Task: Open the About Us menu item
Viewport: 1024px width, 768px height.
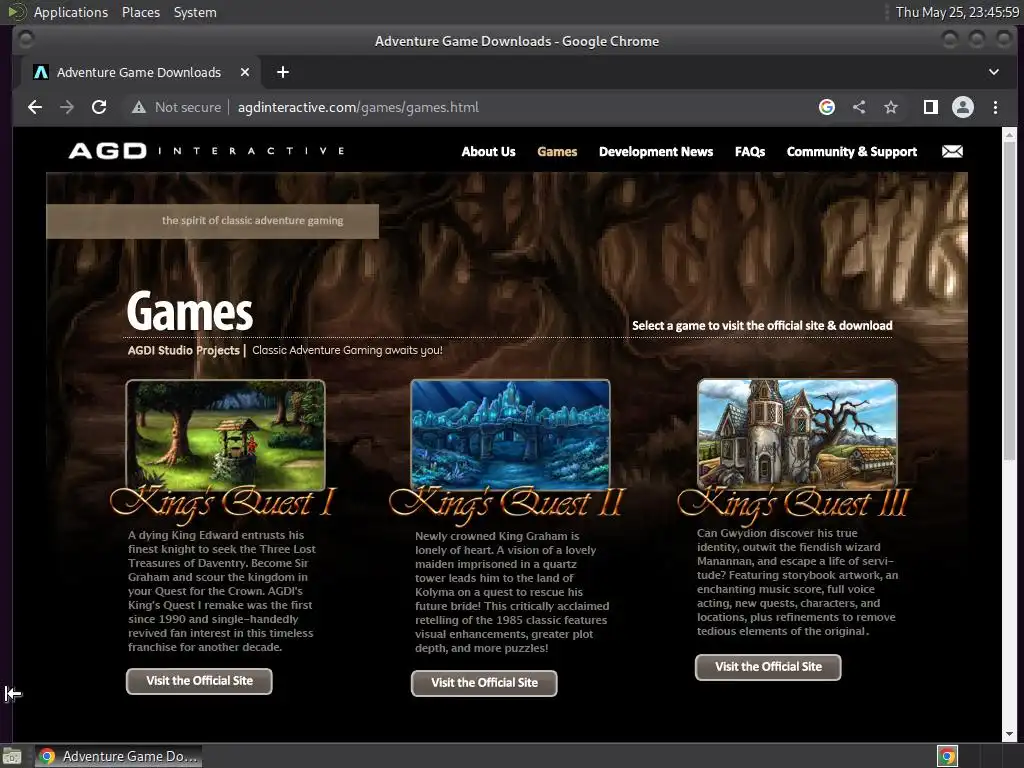Action: click(x=488, y=152)
